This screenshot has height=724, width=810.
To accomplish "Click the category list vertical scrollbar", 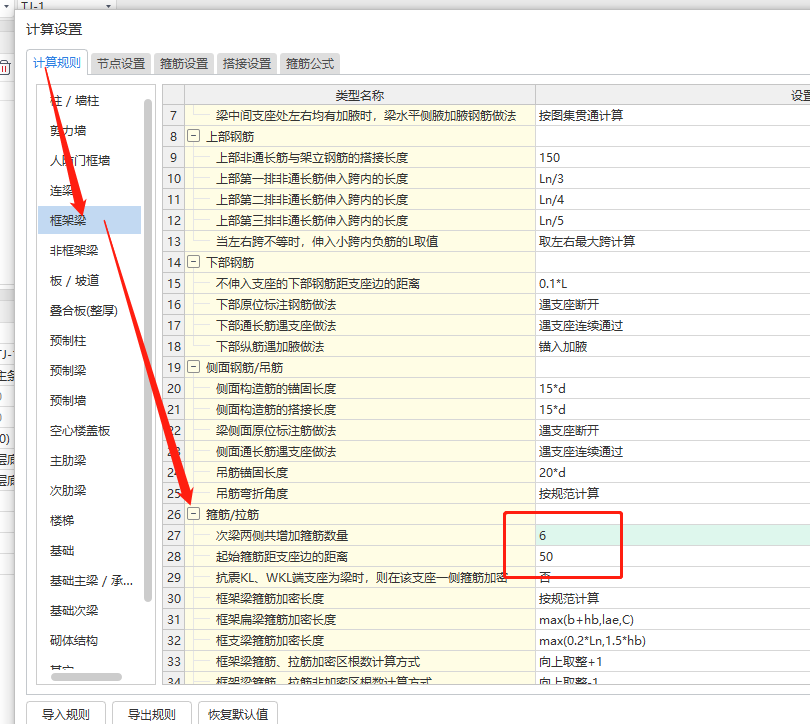I will pos(148,350).
